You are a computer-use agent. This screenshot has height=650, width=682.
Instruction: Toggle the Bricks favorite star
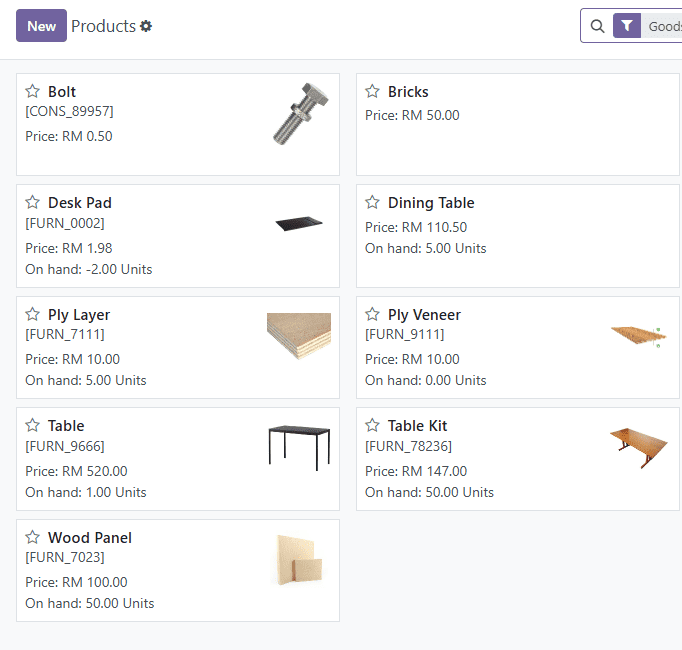[x=373, y=92]
